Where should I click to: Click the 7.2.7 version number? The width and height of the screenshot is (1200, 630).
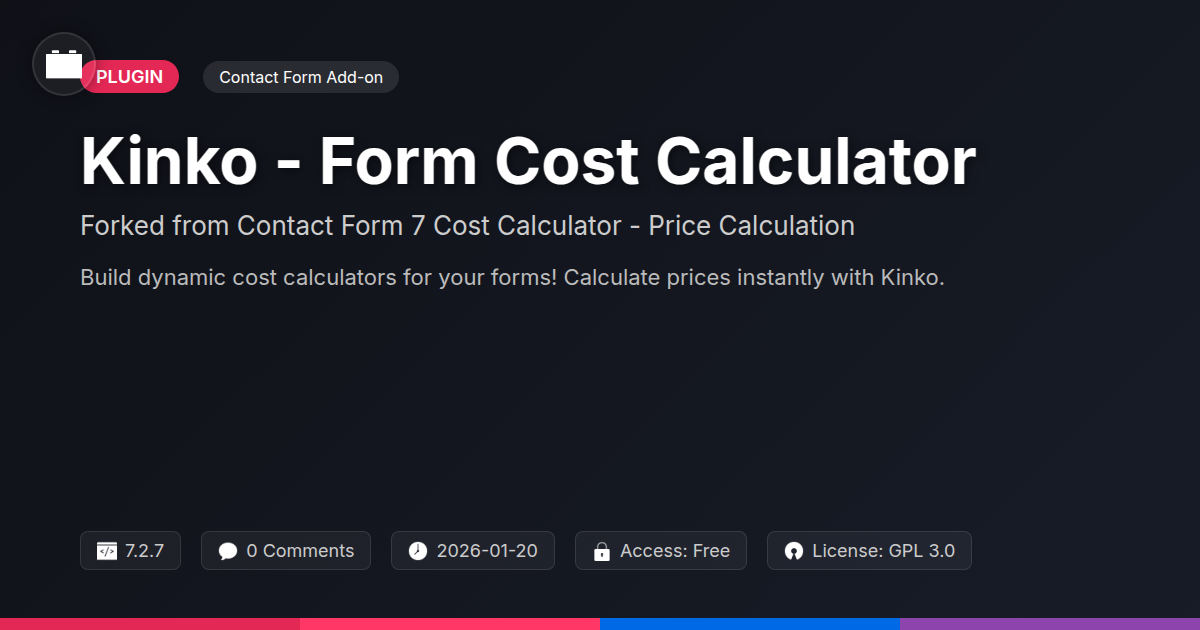(x=145, y=551)
